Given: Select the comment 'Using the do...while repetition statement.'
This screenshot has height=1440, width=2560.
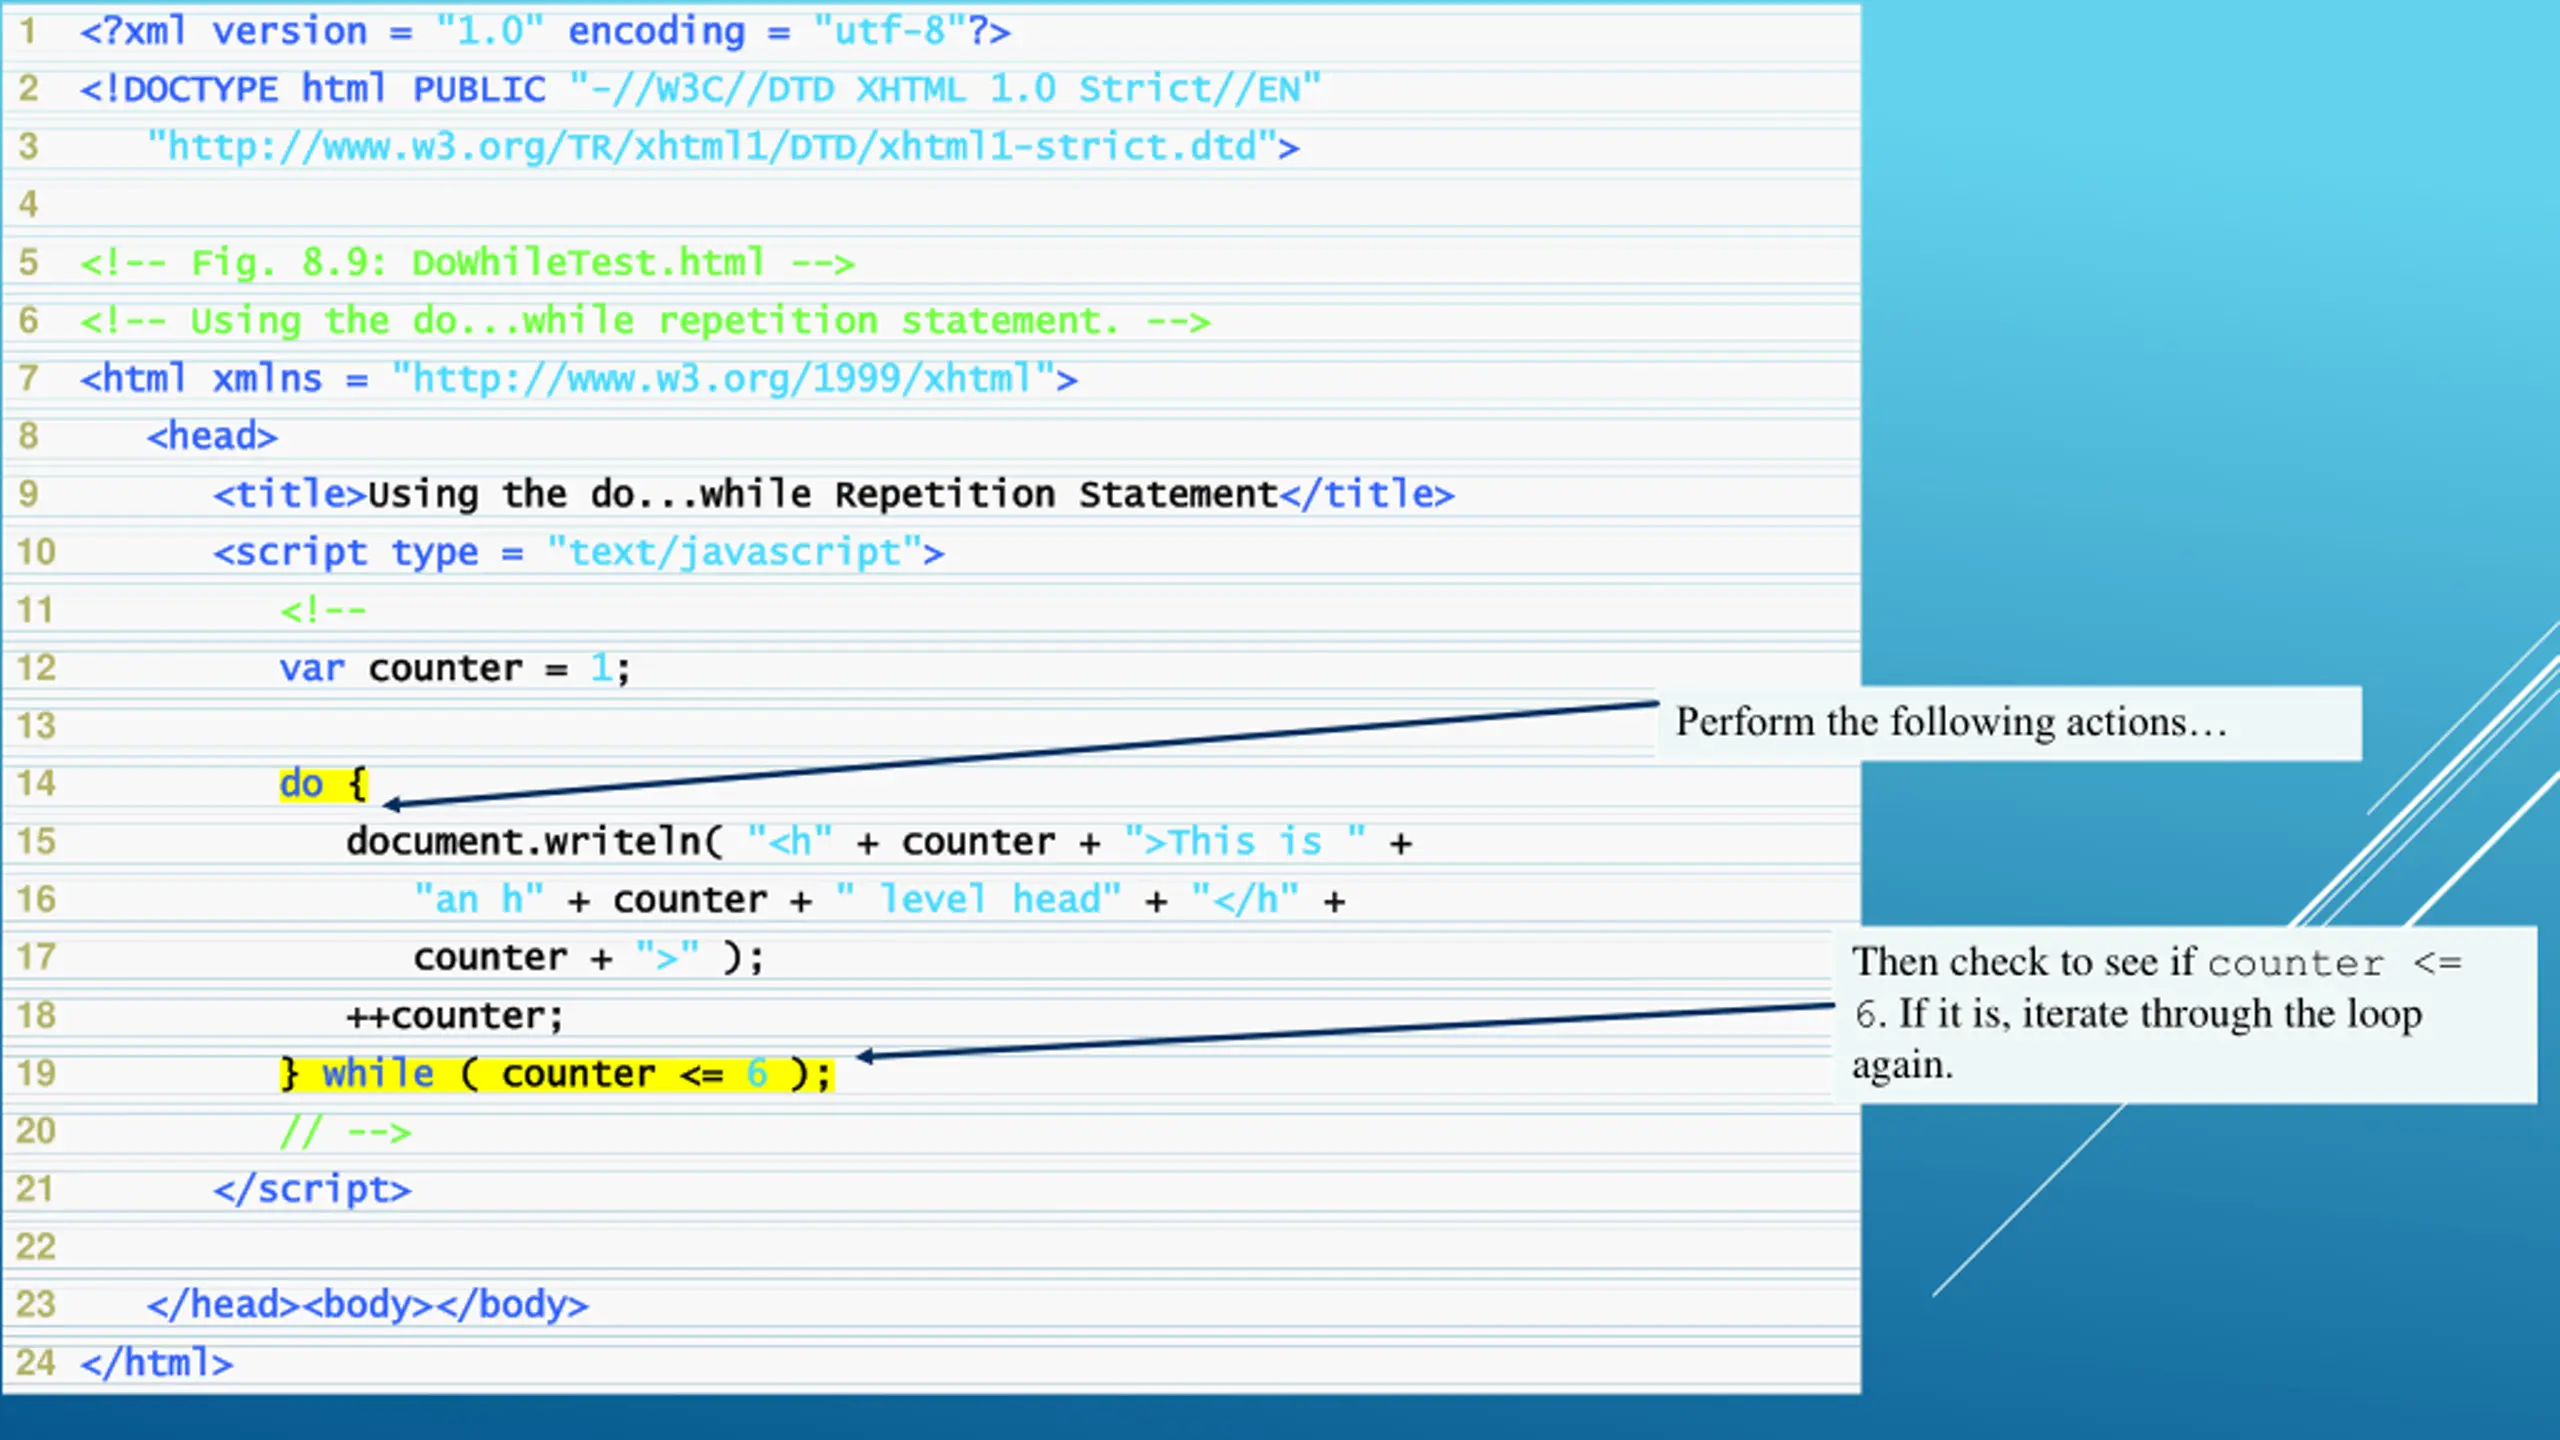Looking at the screenshot, I should click(645, 321).
